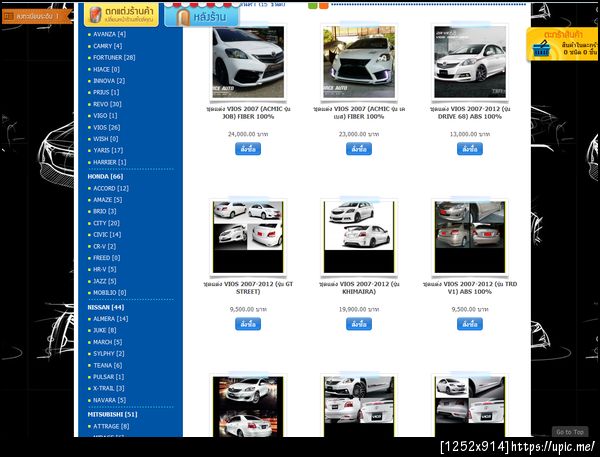Select AVANZA [4] category
Screen dimensions: 600x457
[109, 34]
